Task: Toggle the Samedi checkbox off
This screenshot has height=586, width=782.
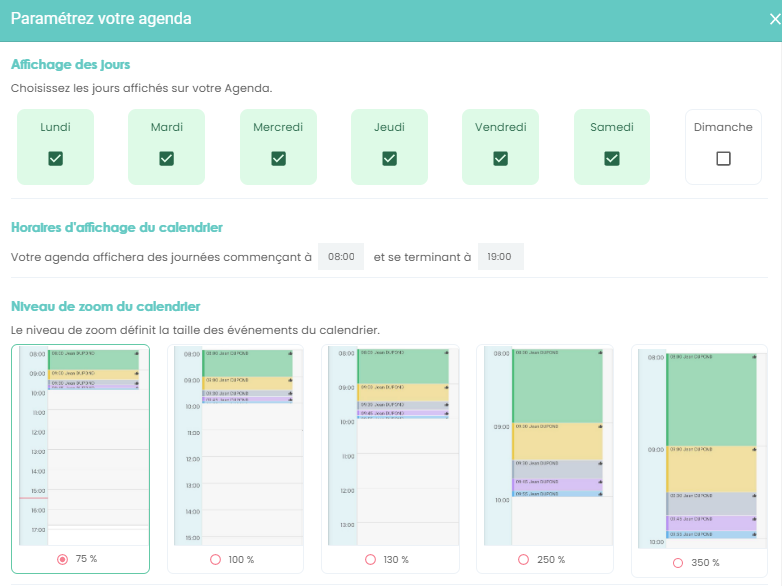Action: pyautogui.click(x=612, y=158)
